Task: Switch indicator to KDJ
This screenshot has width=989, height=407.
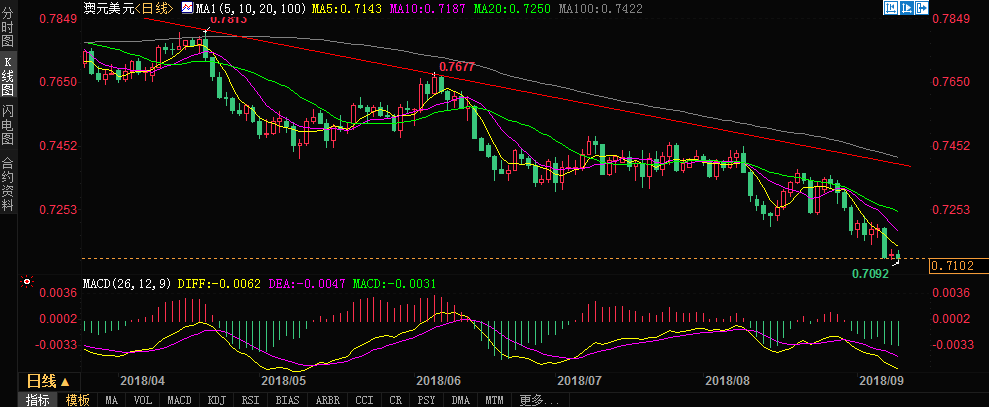Action: click(214, 400)
